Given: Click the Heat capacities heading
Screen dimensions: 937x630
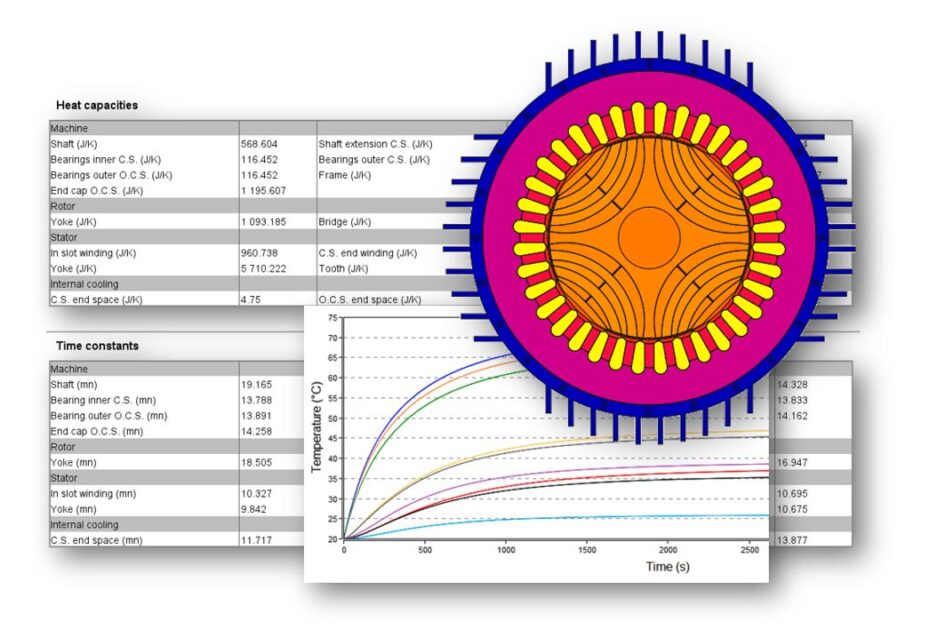Looking at the screenshot, I should [x=97, y=105].
